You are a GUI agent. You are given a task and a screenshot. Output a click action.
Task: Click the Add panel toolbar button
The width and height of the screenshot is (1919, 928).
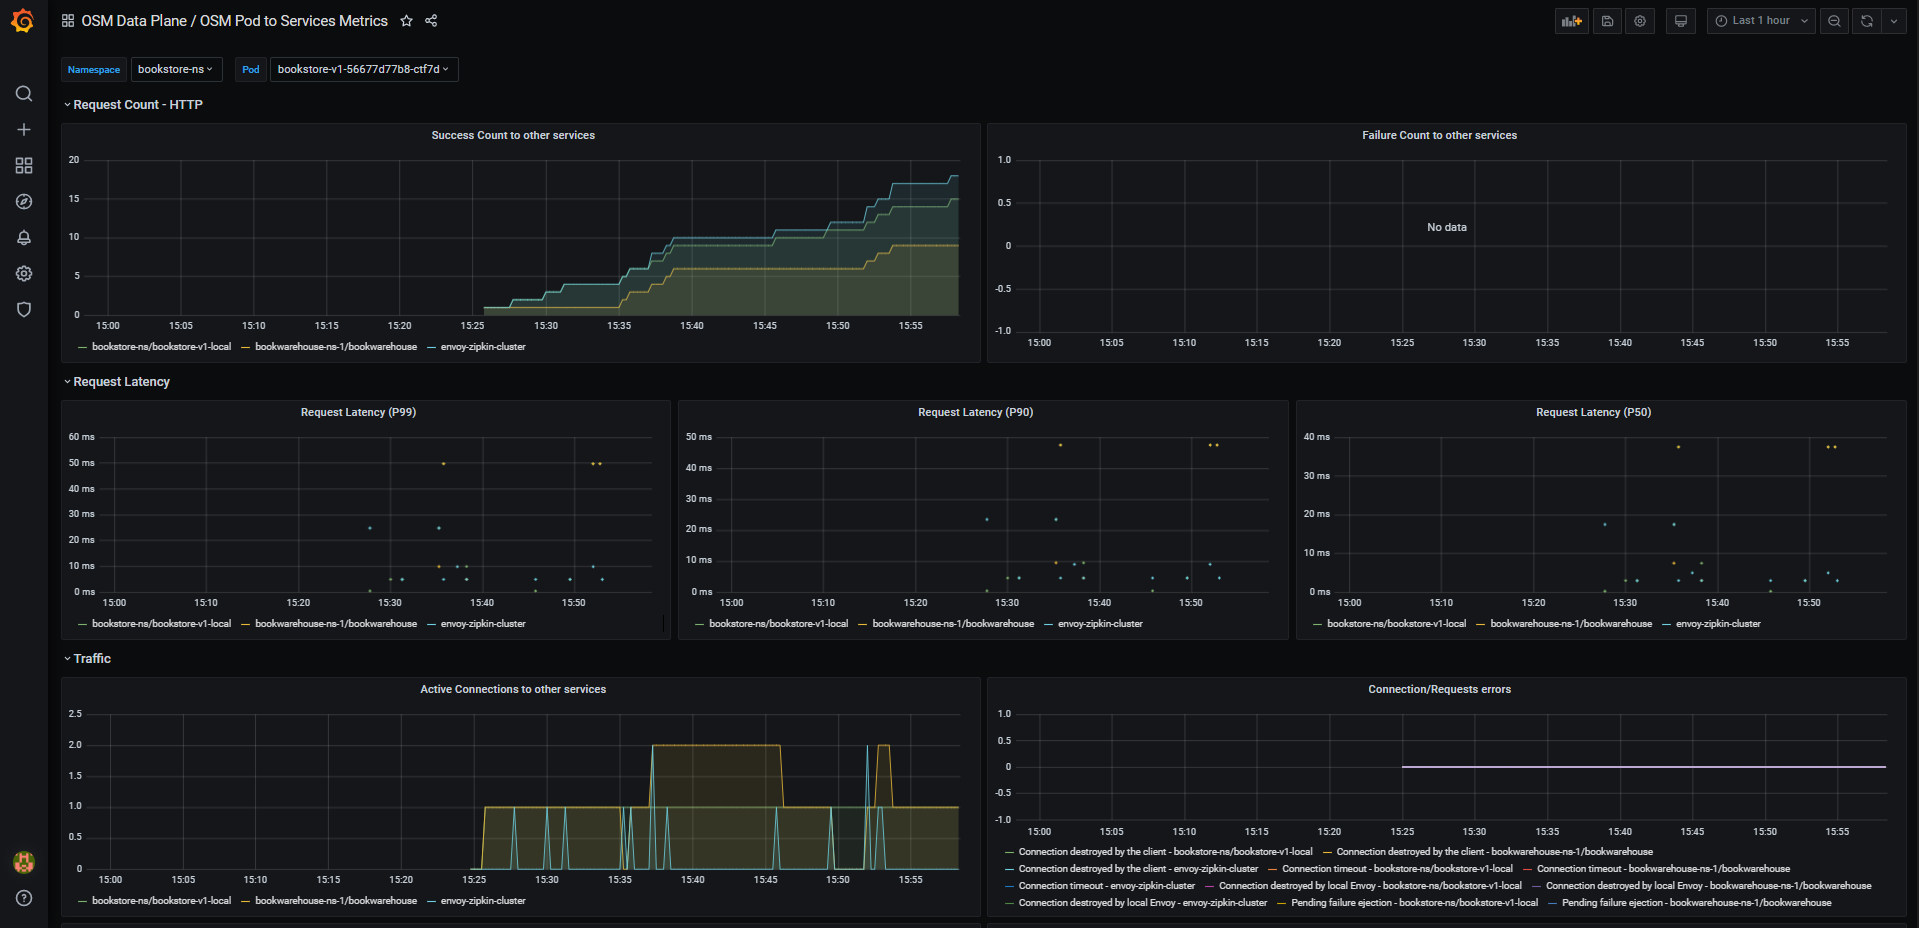tap(1572, 21)
